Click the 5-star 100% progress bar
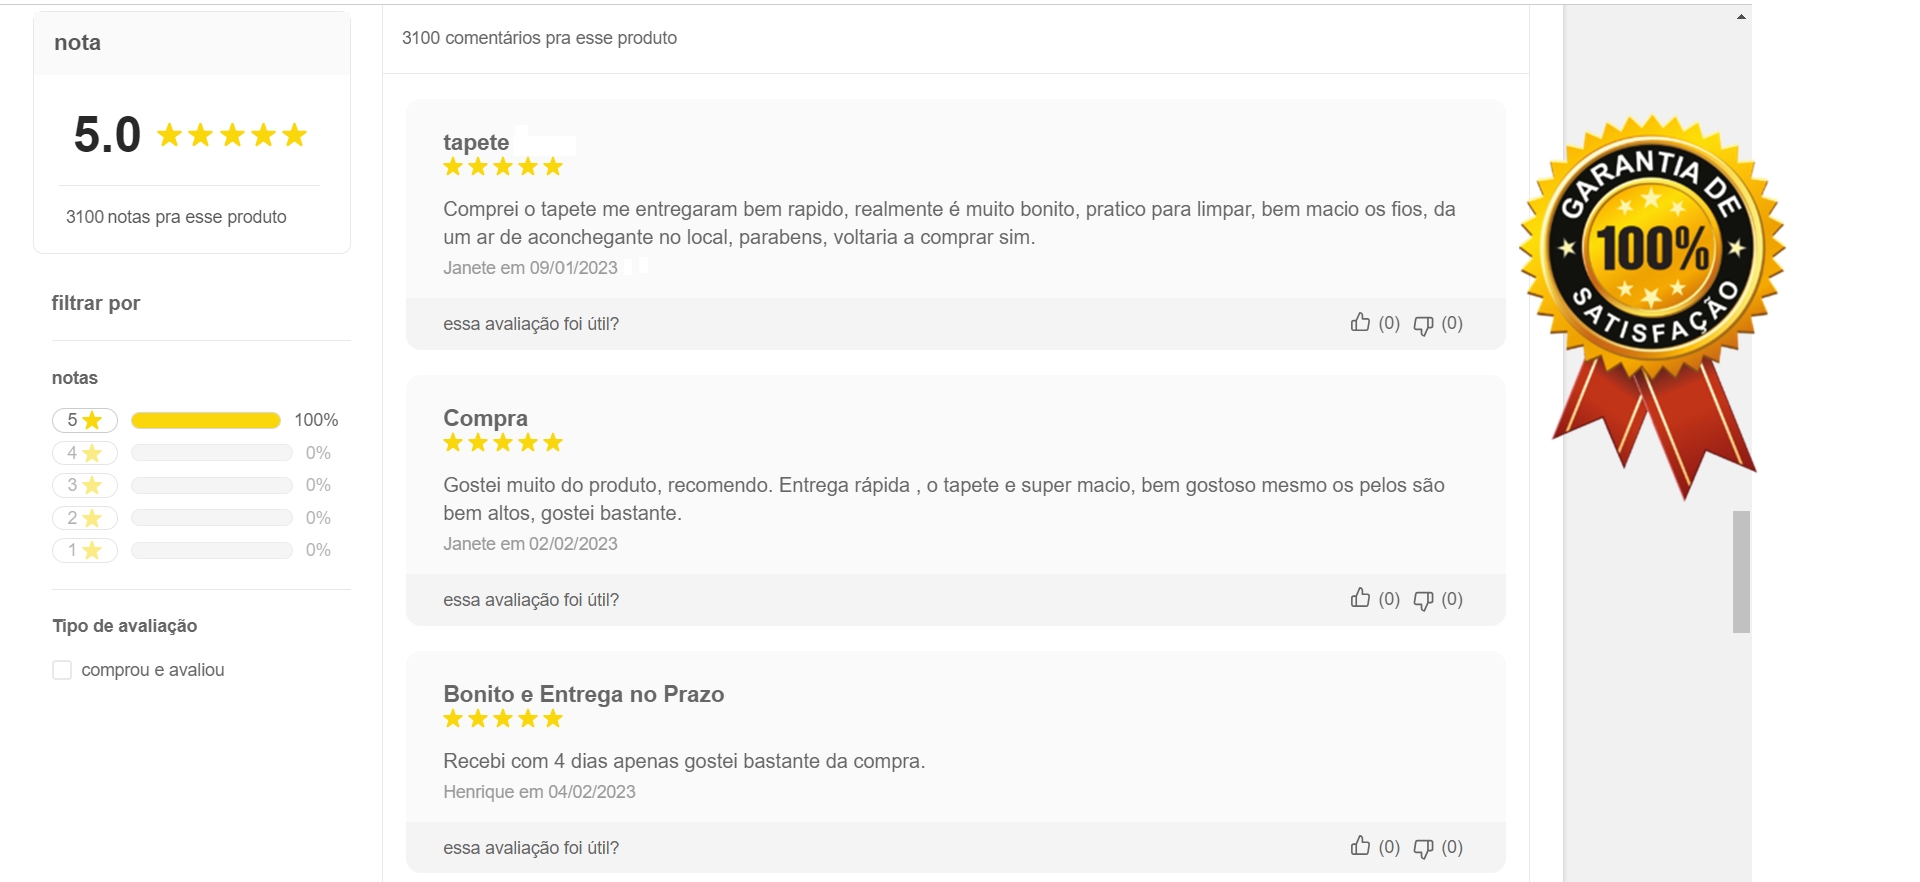 click(206, 420)
